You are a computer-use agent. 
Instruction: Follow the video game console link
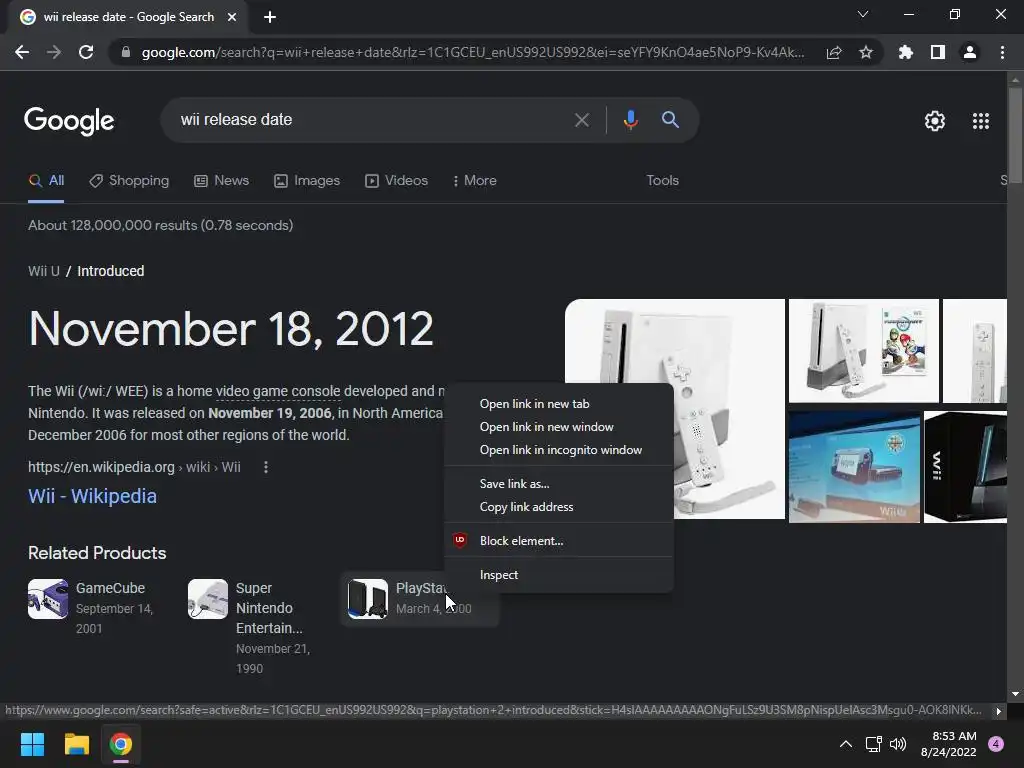tap(278, 391)
